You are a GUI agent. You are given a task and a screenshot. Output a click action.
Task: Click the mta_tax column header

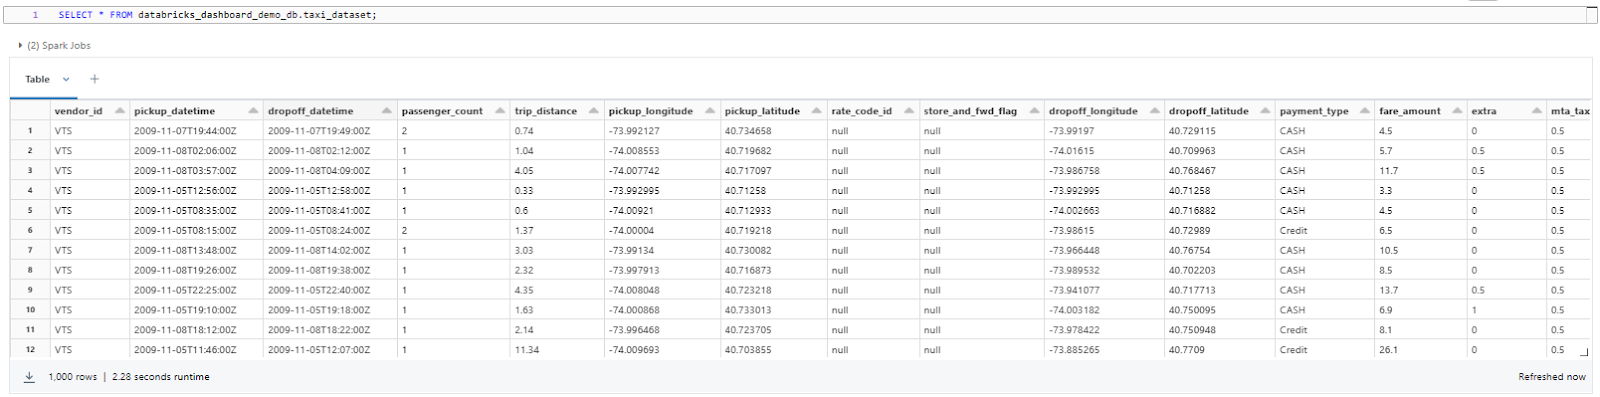coord(1570,111)
